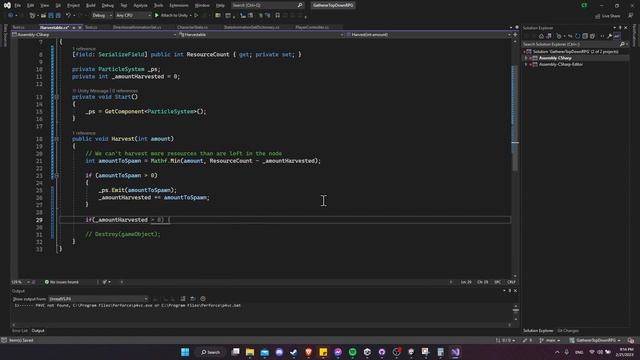Start debugging with Attach to Unity

point(171,16)
